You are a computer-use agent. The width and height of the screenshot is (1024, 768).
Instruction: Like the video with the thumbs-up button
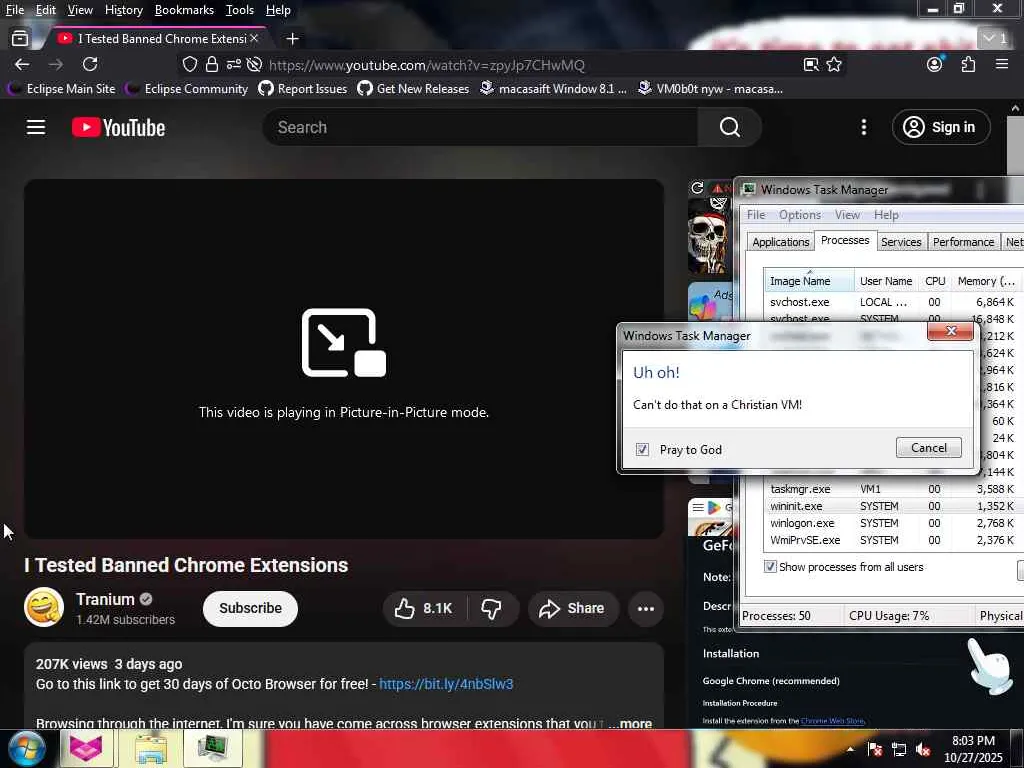[x=424, y=609]
